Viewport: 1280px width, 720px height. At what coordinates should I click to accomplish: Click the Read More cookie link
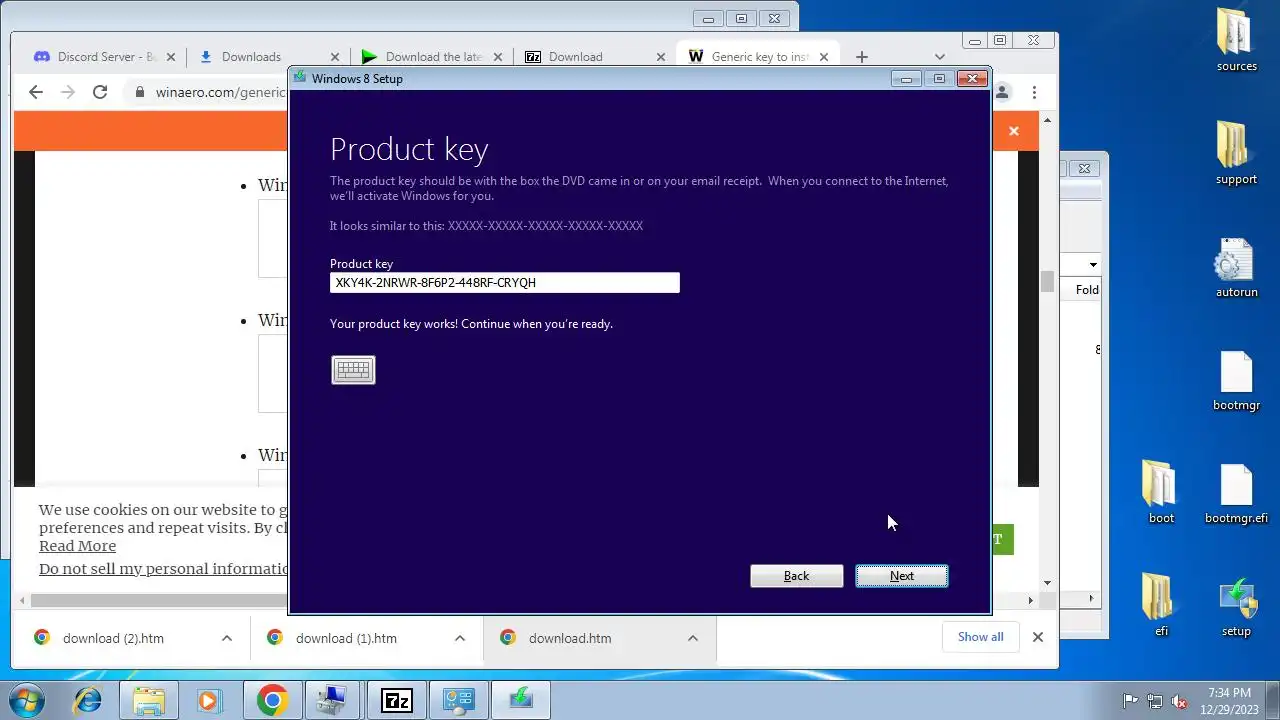77,546
